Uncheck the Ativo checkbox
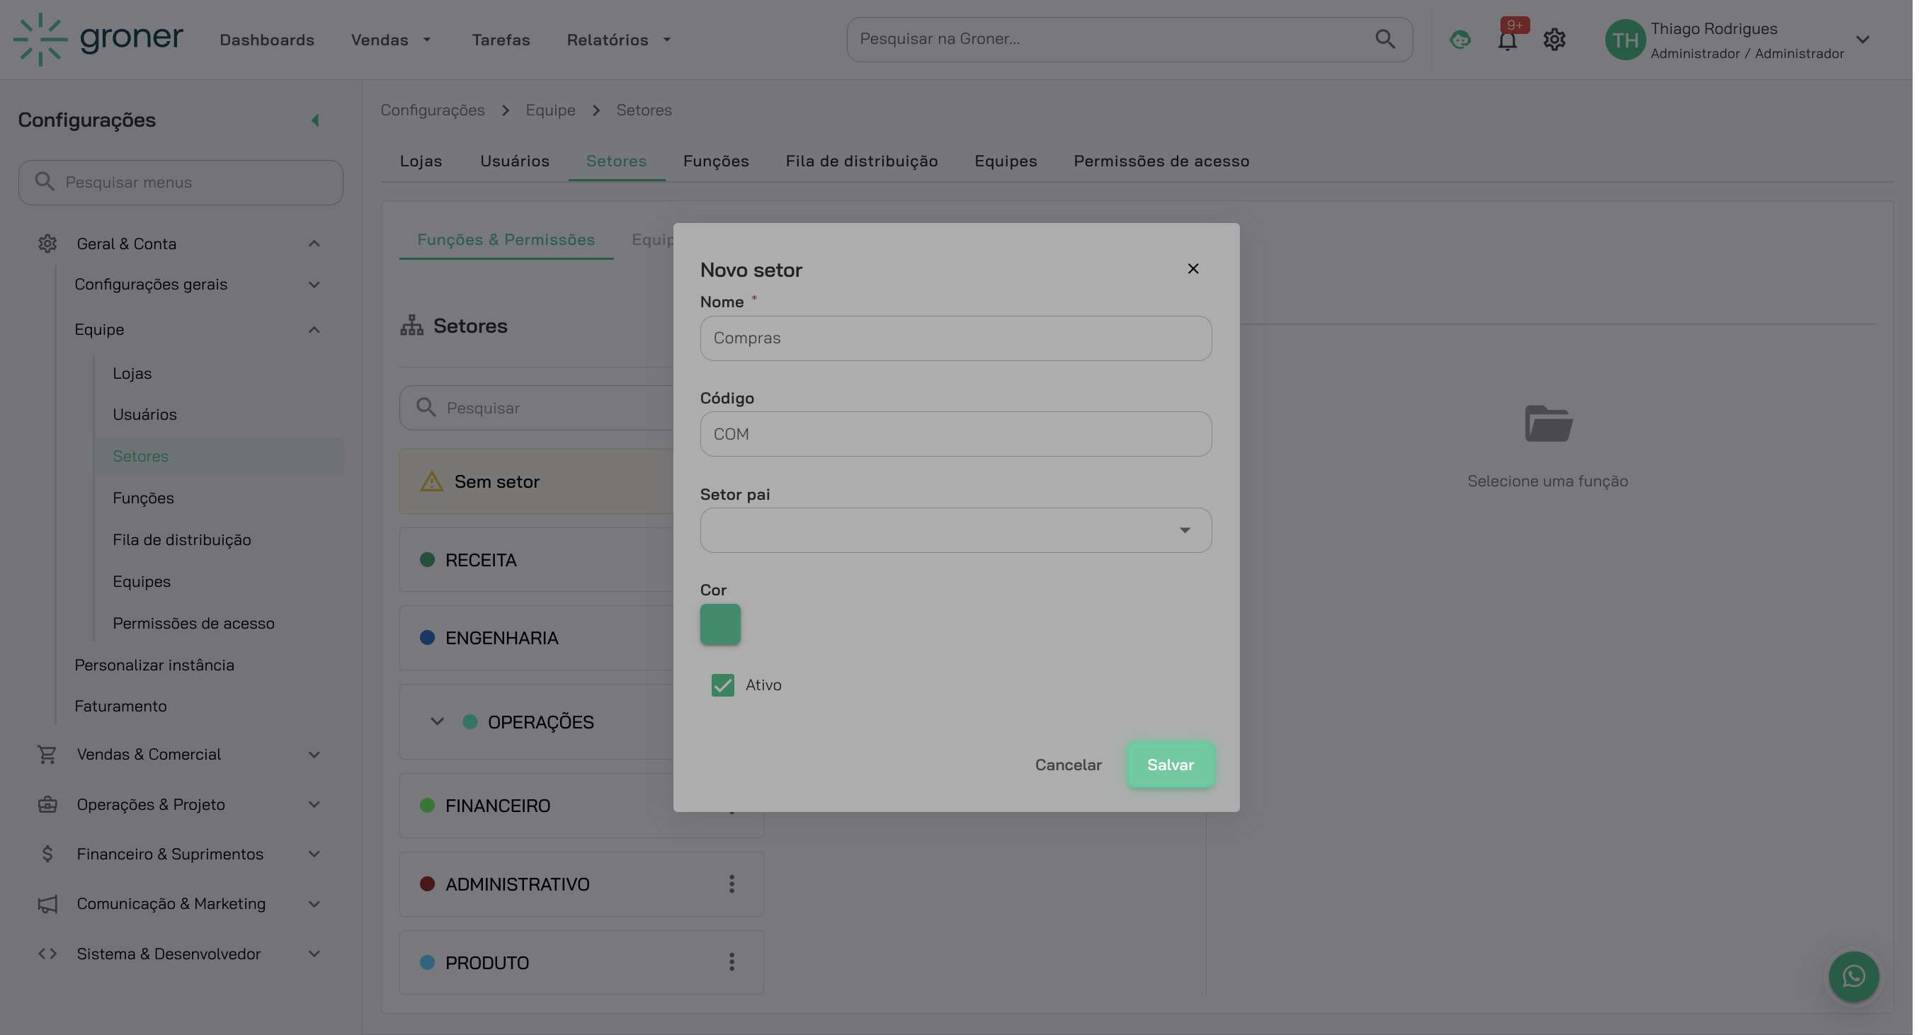 coord(722,685)
